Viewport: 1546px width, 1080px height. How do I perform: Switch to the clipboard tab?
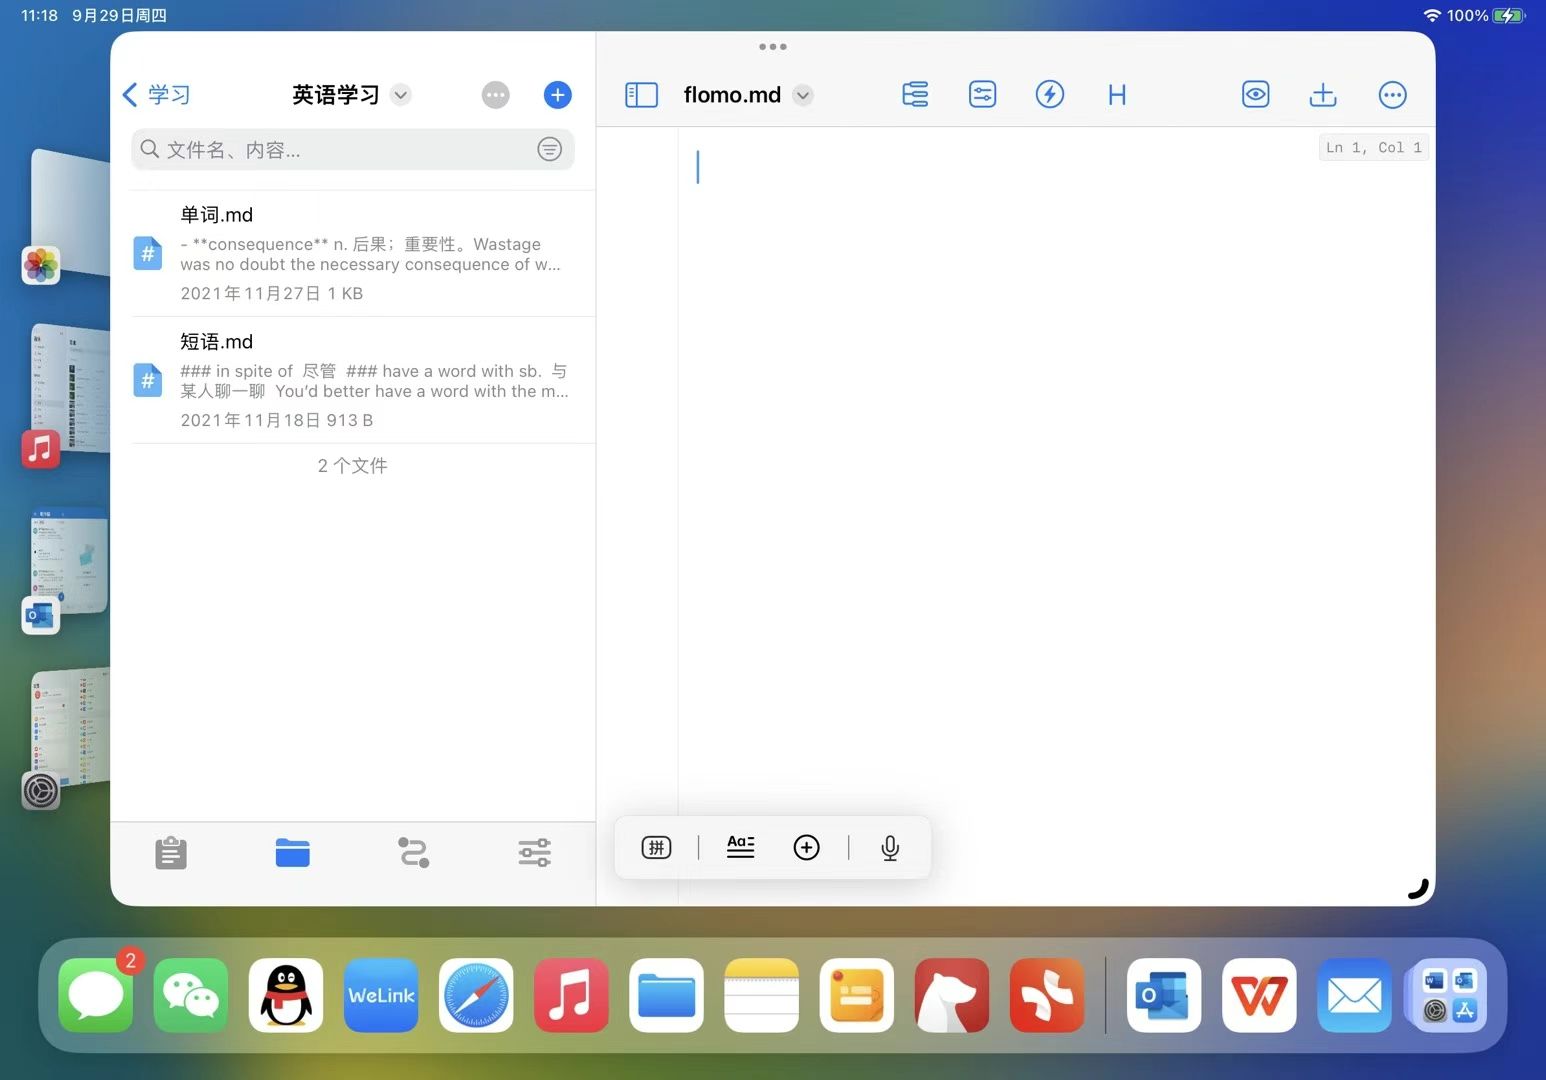pyautogui.click(x=171, y=853)
